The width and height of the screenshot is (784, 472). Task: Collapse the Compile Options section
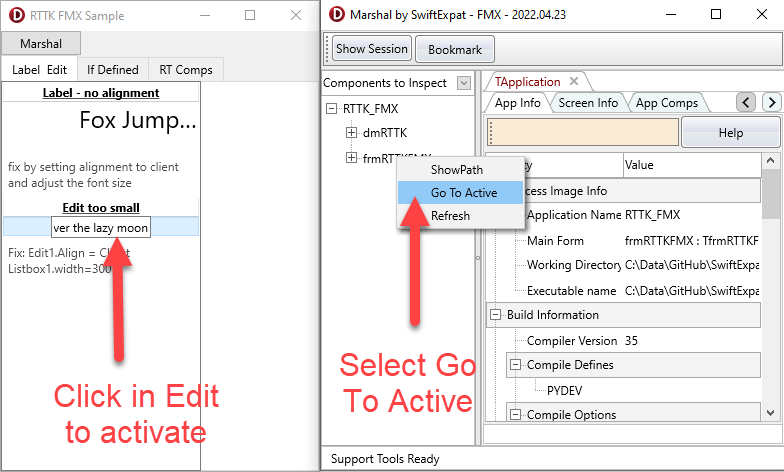click(x=515, y=414)
